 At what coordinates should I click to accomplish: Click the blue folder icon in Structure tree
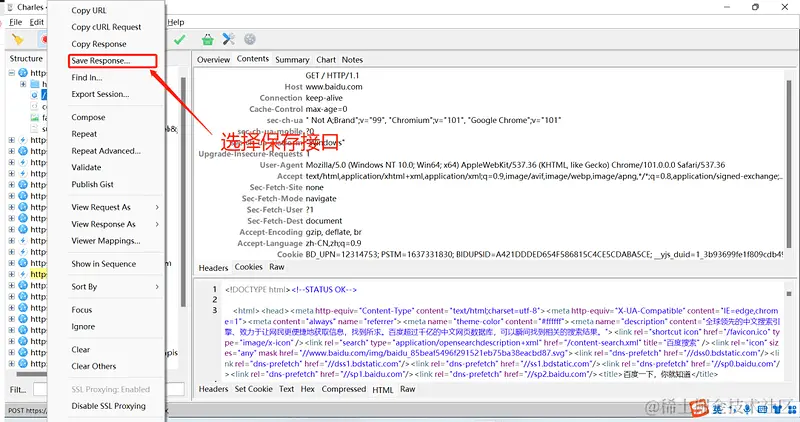click(35, 84)
